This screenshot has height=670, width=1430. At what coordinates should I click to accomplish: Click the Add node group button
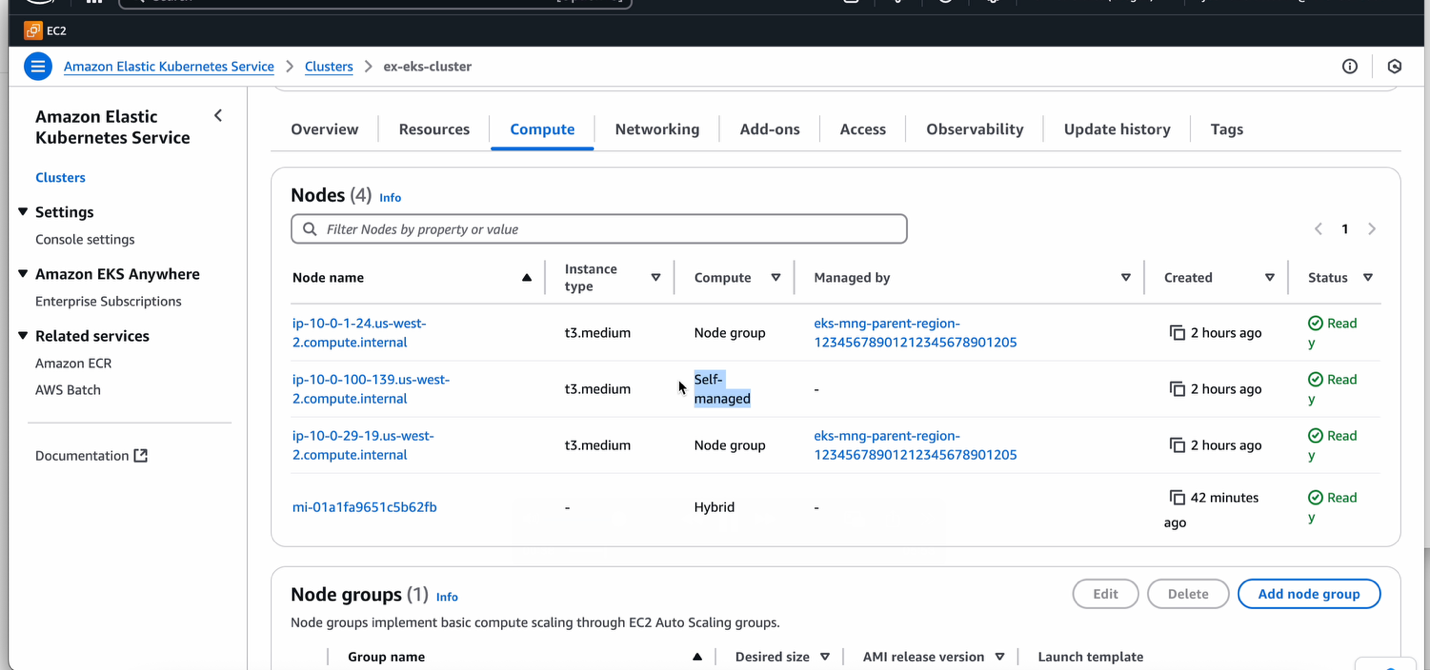coord(1308,594)
